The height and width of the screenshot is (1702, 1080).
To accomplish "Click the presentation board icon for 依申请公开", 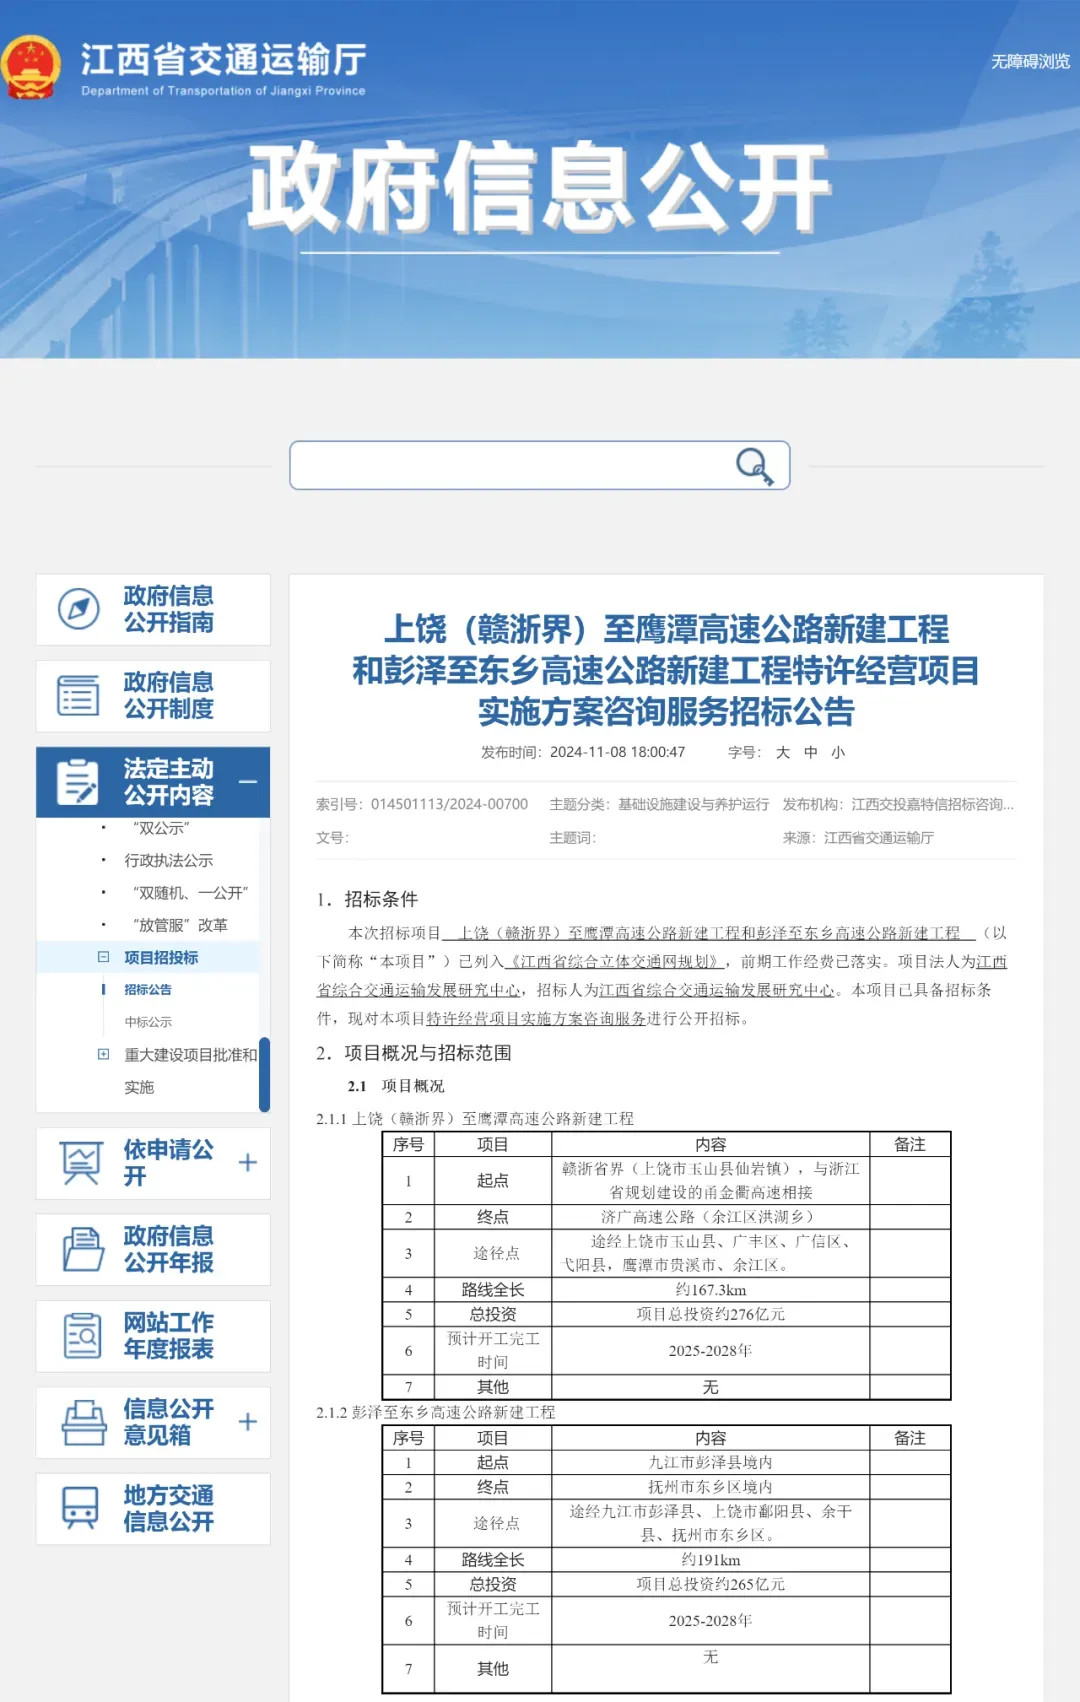I will 81,1162.
